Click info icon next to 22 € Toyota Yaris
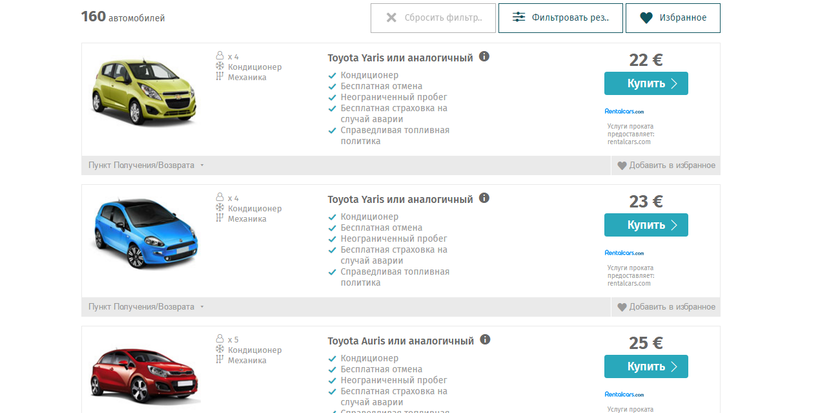Screen dimensions: 820x413 click(484, 57)
